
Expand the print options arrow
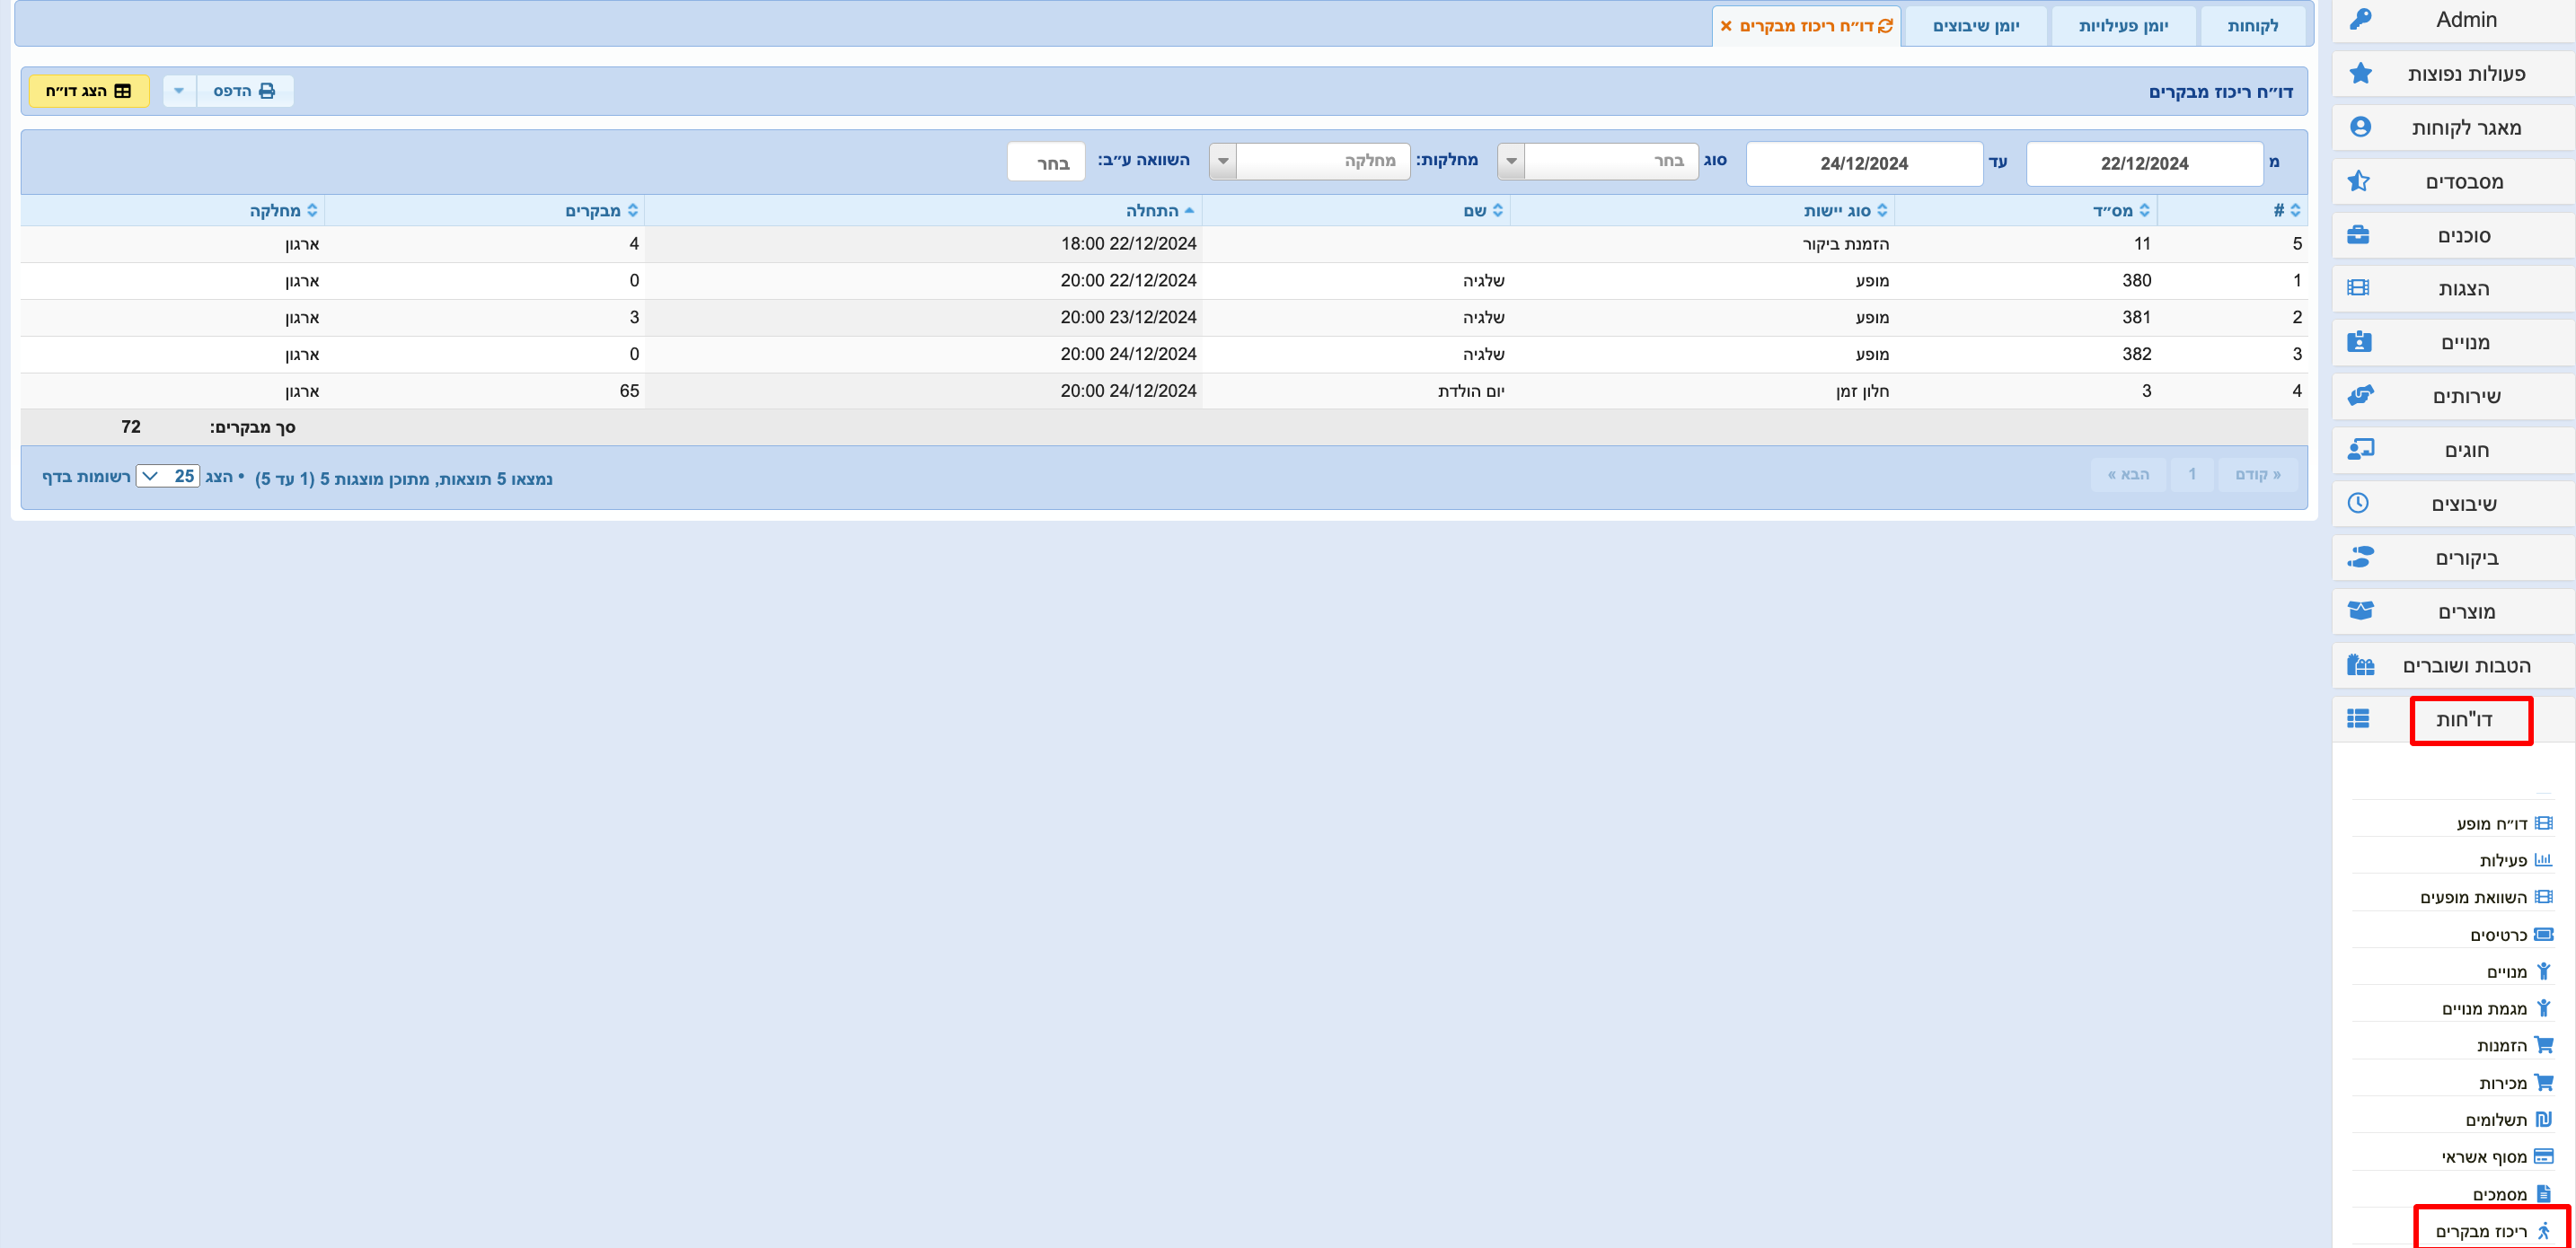point(180,91)
